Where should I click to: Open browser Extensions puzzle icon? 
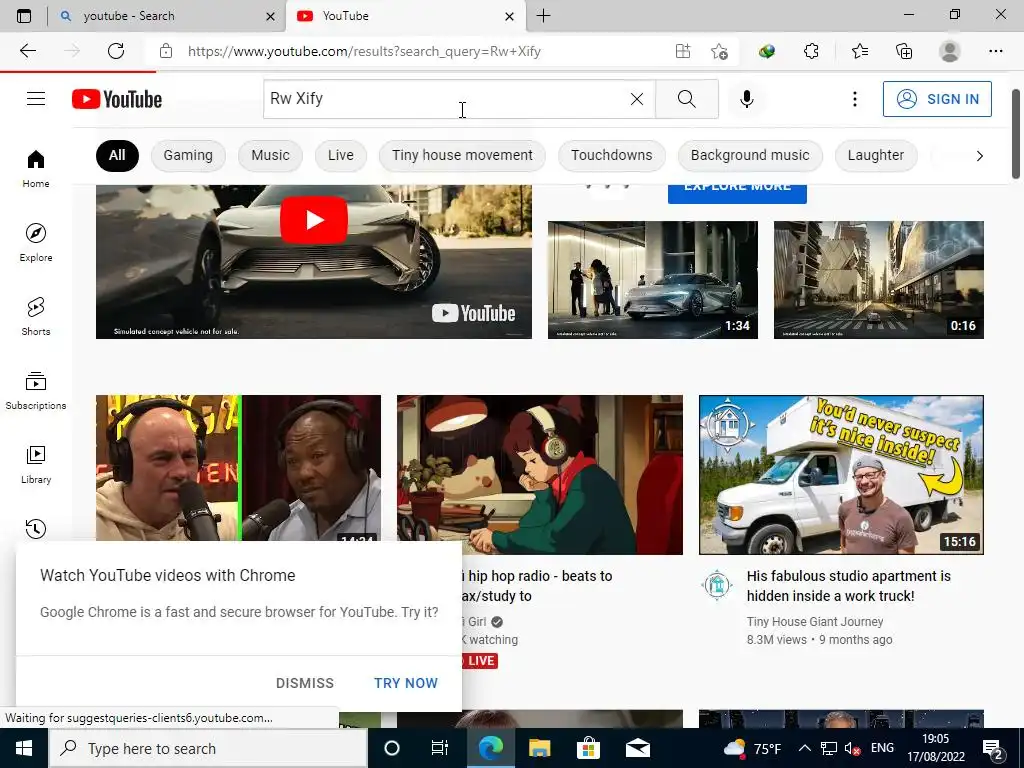[811, 51]
